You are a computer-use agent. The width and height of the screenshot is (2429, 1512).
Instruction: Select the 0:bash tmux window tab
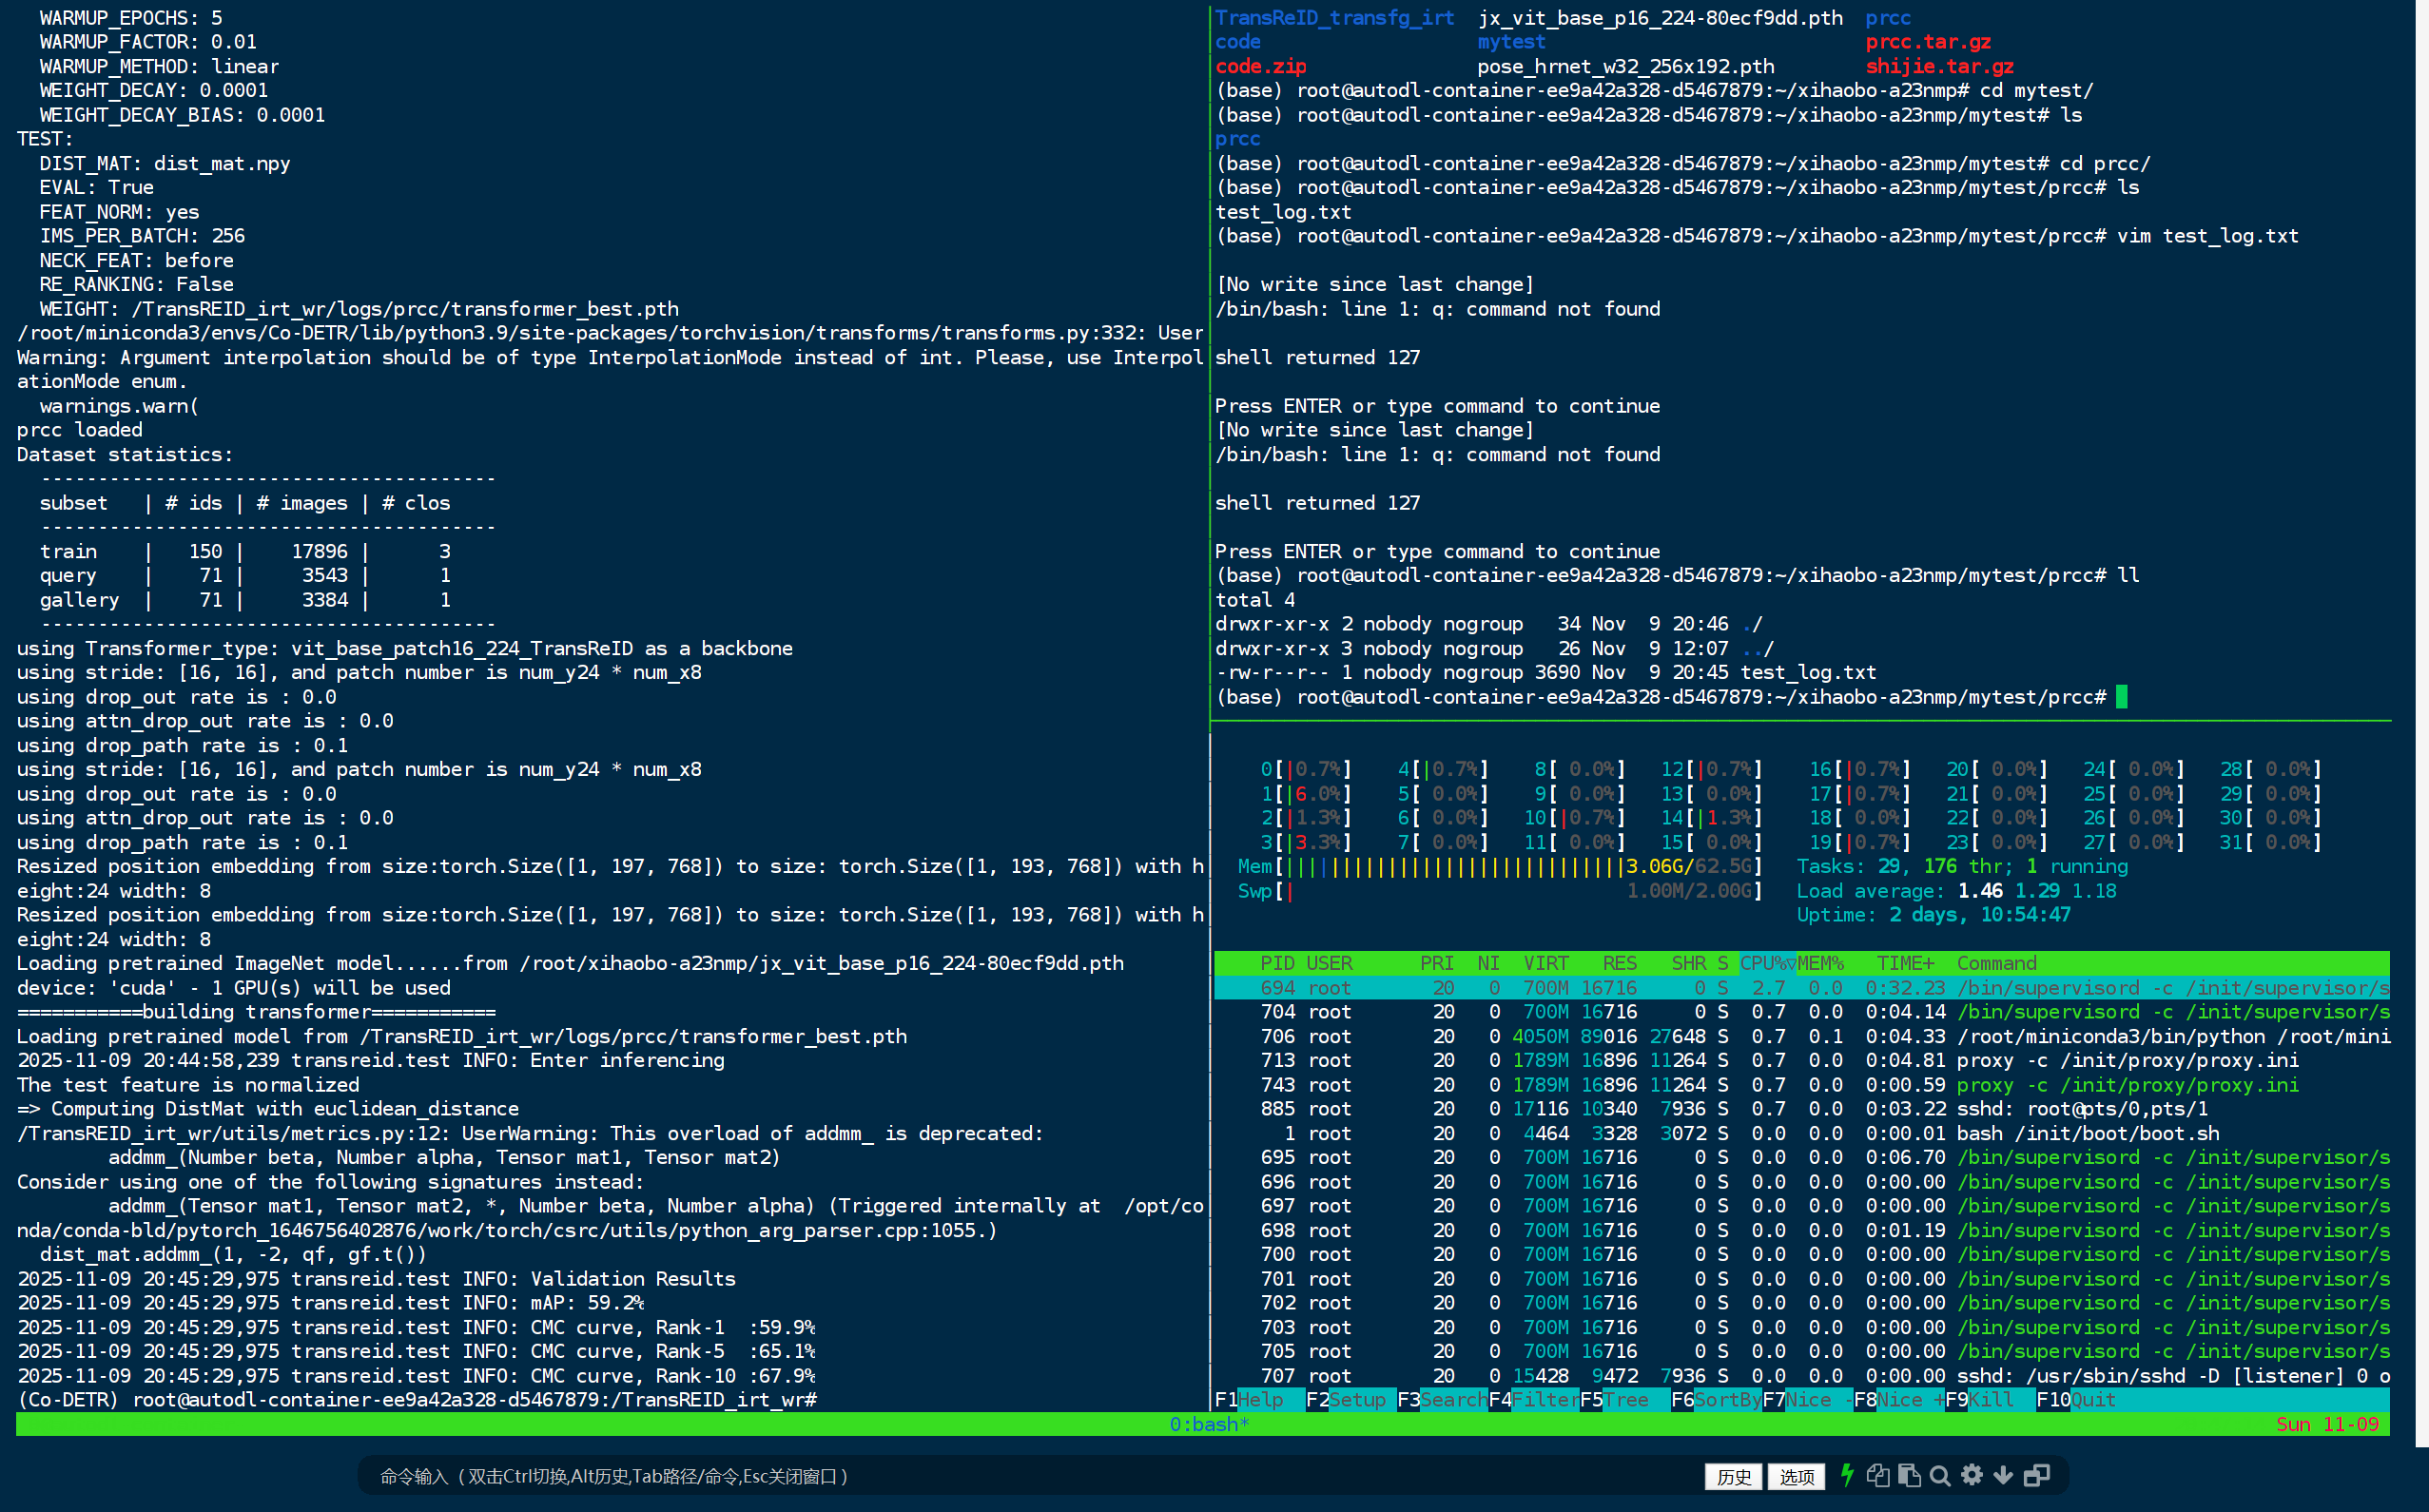pos(1208,1424)
